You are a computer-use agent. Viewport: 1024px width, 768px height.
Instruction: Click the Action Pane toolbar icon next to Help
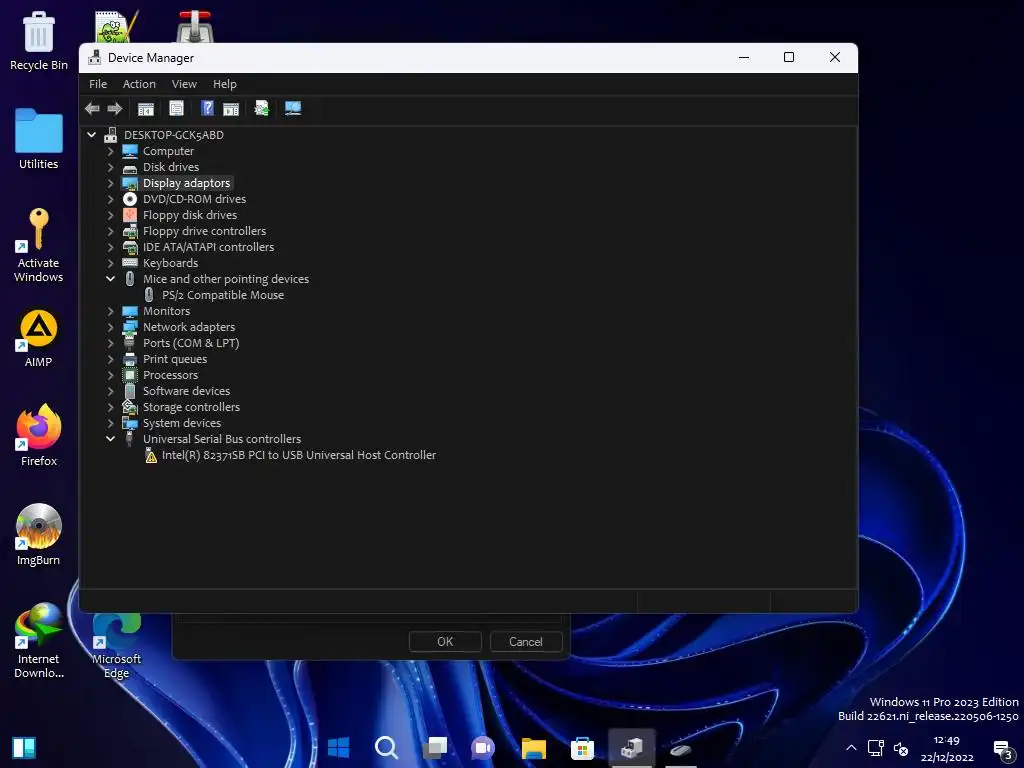point(231,108)
